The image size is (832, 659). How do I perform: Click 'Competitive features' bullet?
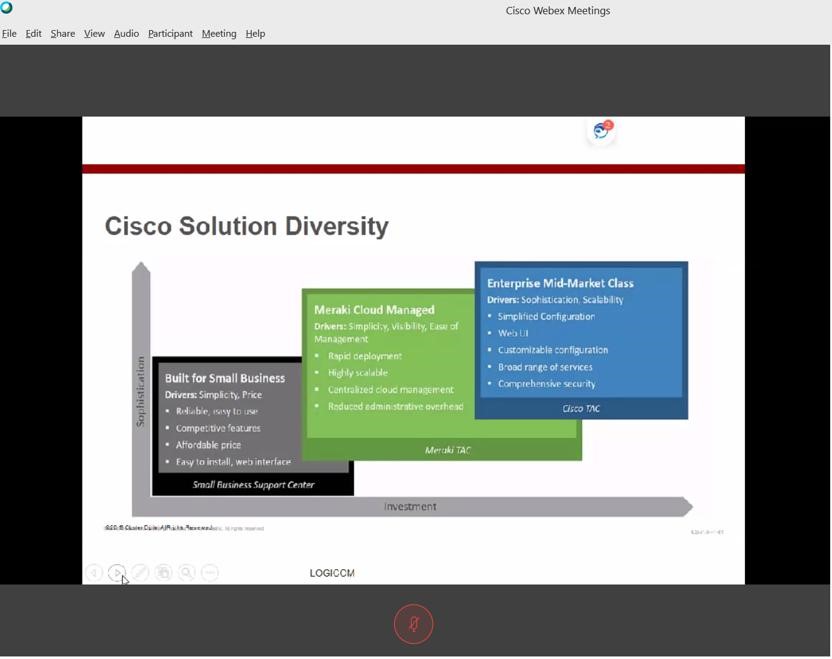(218, 428)
